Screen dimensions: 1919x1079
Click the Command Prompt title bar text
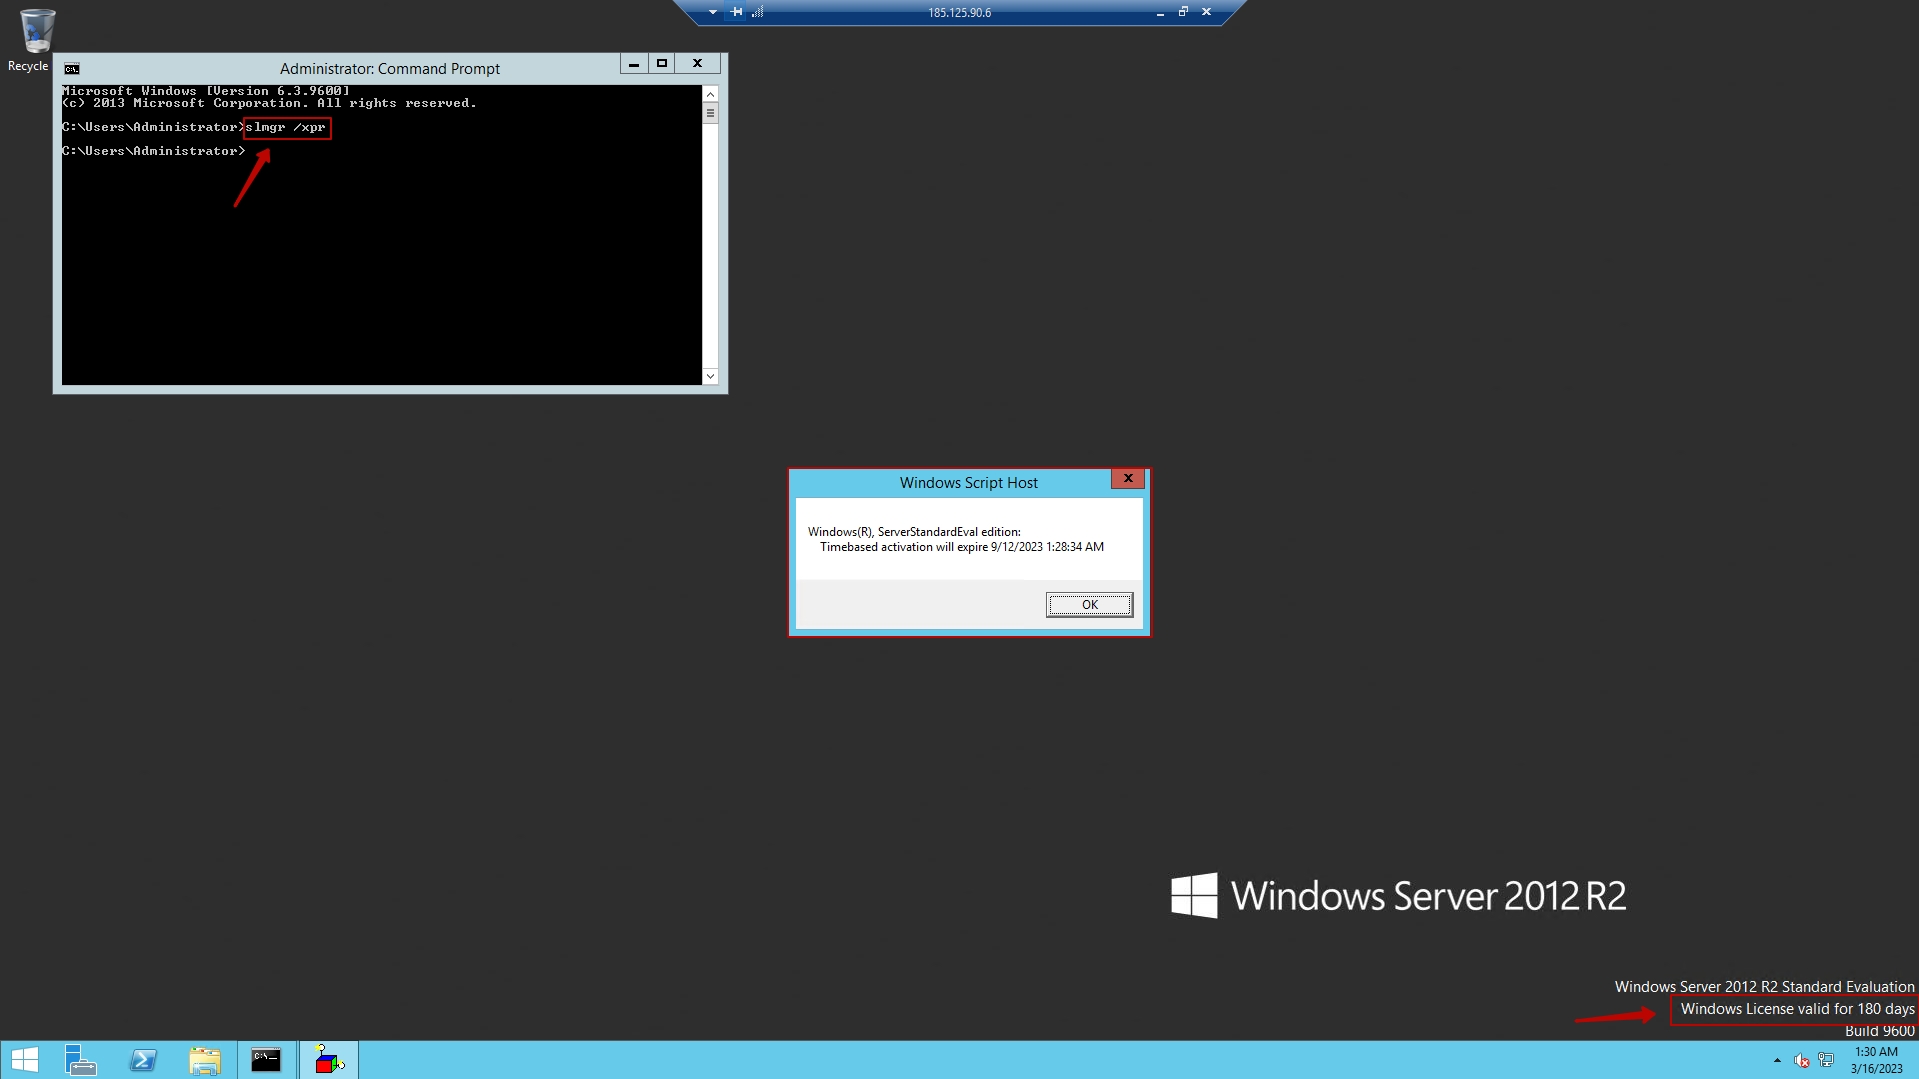tap(390, 69)
